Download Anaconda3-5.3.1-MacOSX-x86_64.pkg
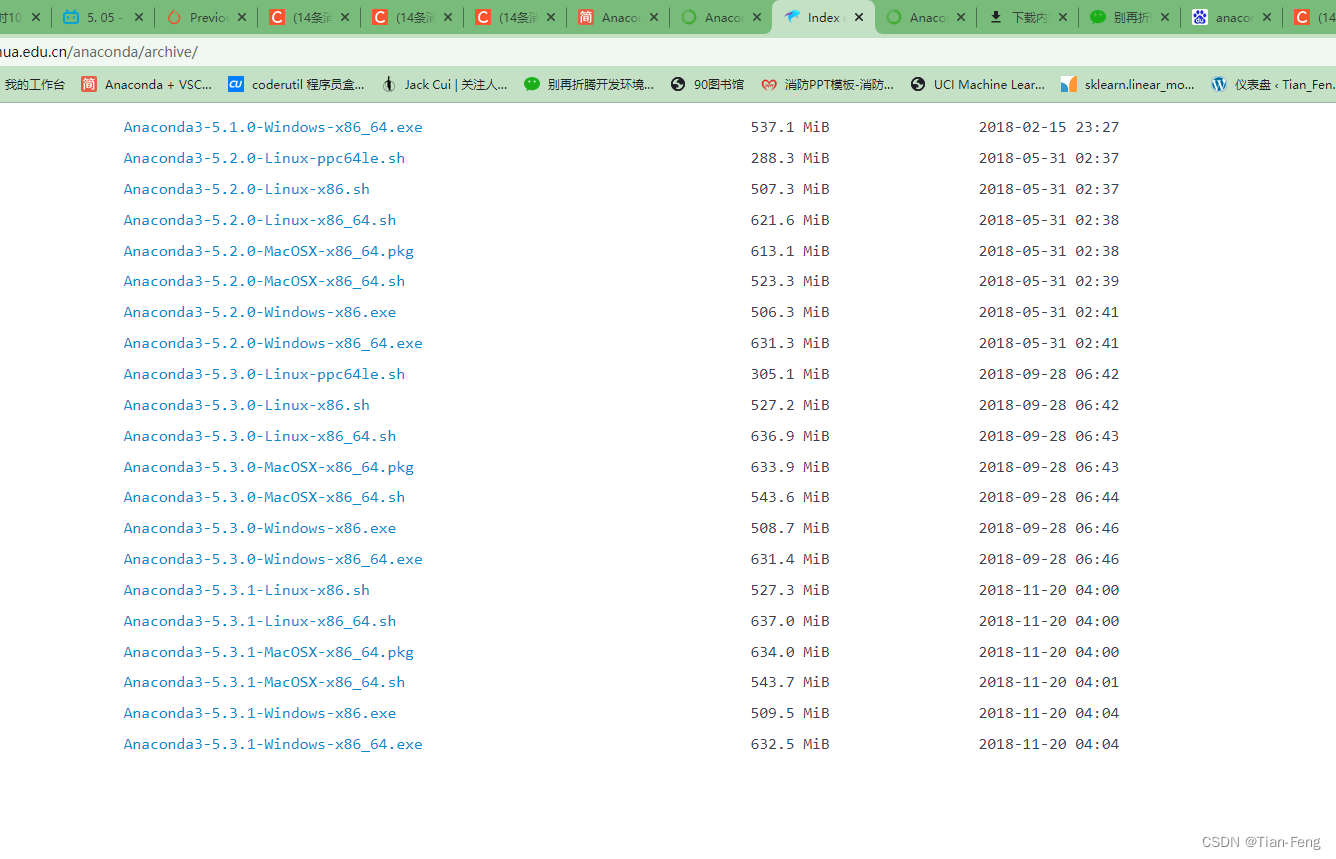The width and height of the screenshot is (1336, 859). pos(268,652)
